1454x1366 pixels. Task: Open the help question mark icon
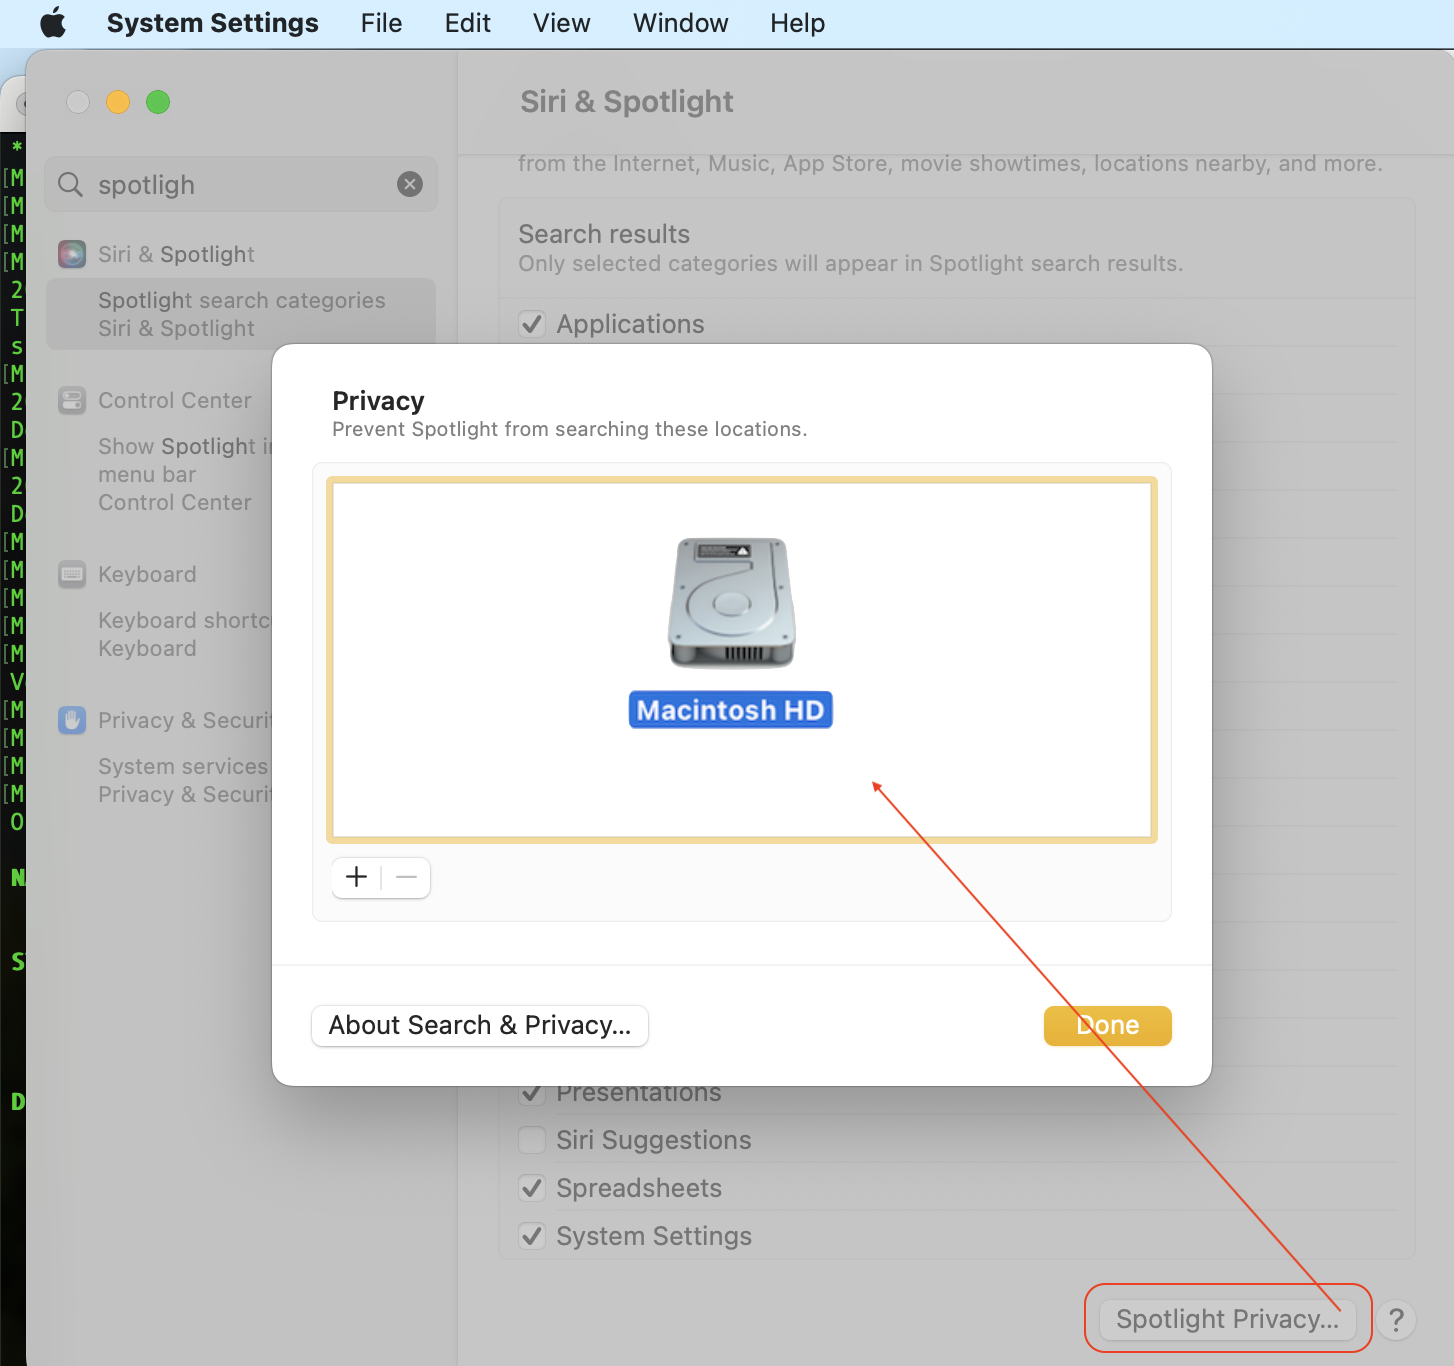coord(1396,1320)
